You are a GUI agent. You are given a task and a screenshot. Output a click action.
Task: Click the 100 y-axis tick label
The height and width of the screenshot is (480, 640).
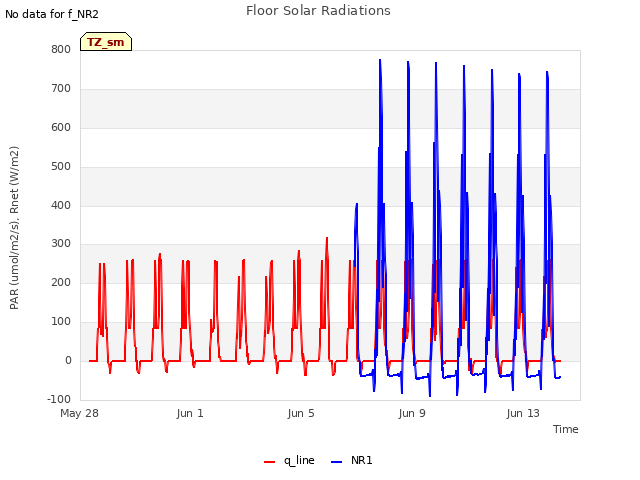coord(61,322)
